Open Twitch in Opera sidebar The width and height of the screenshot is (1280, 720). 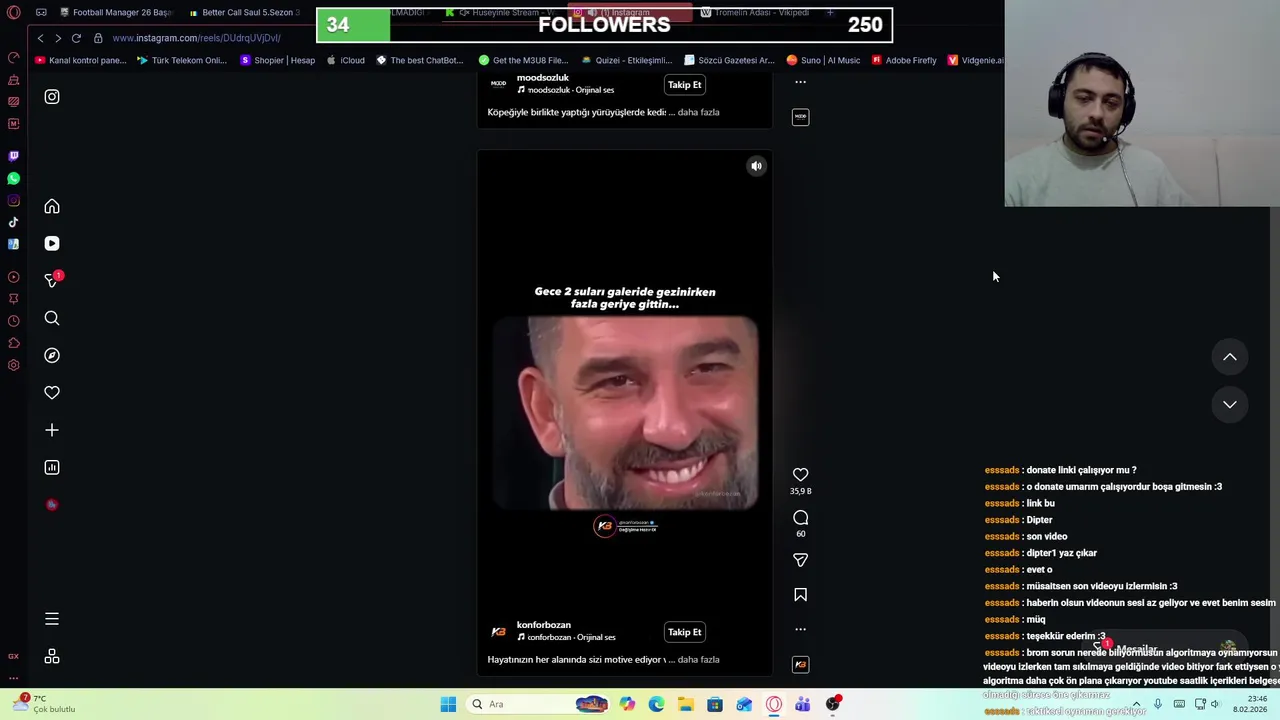(x=13, y=156)
